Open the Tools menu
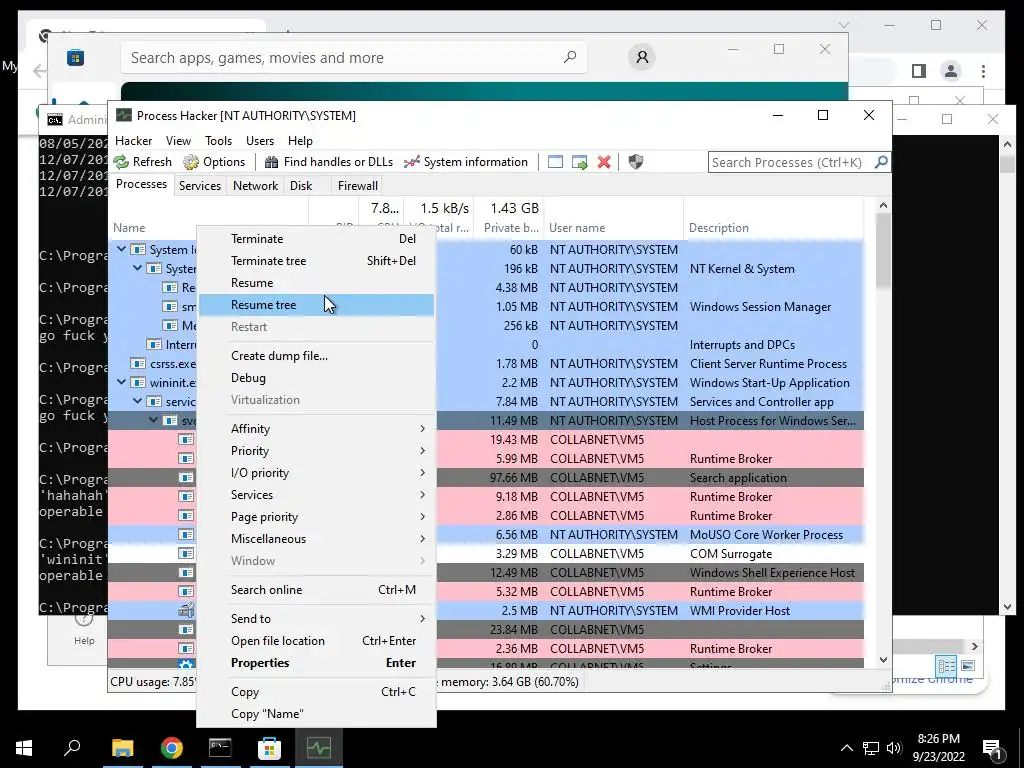 coord(218,140)
